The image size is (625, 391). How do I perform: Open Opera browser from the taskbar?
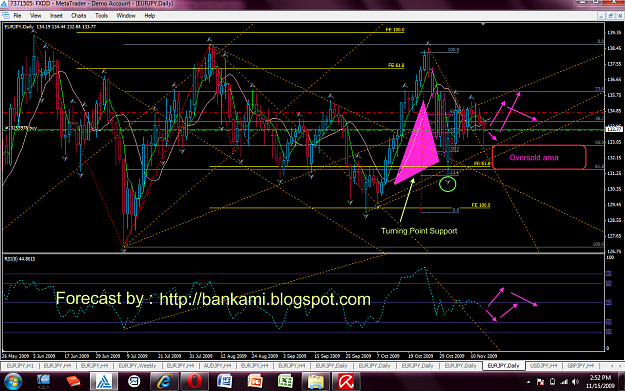[x=195, y=381]
